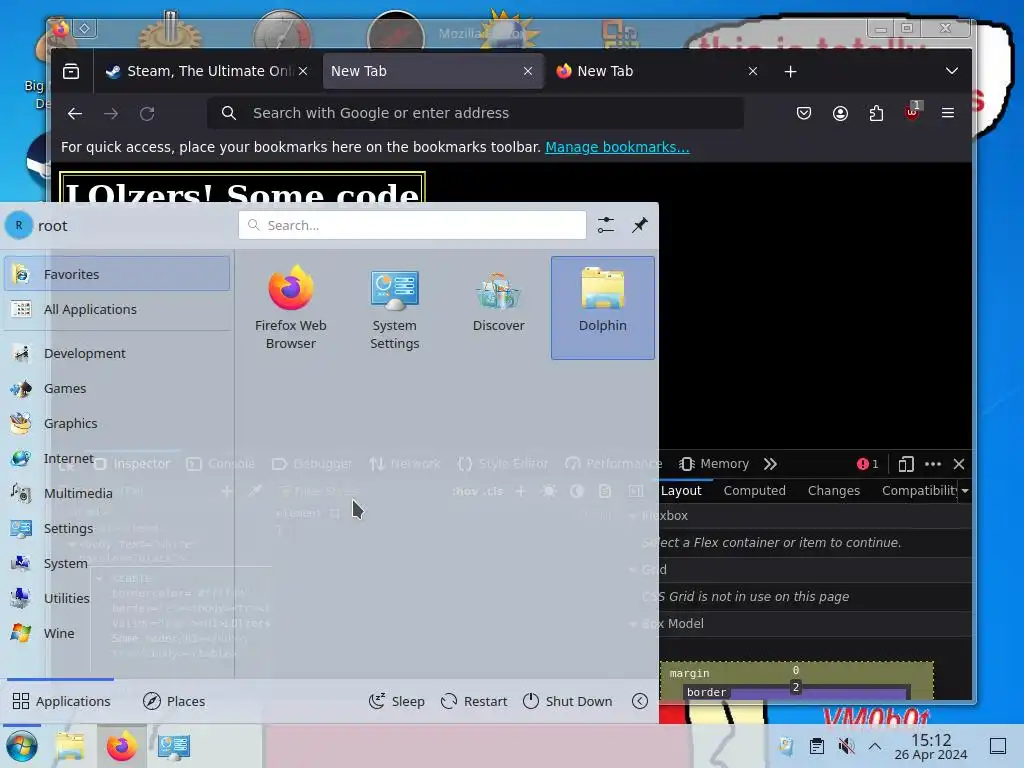Show more devtools tools chevron
The height and width of the screenshot is (768, 1024).
pyautogui.click(x=770, y=464)
